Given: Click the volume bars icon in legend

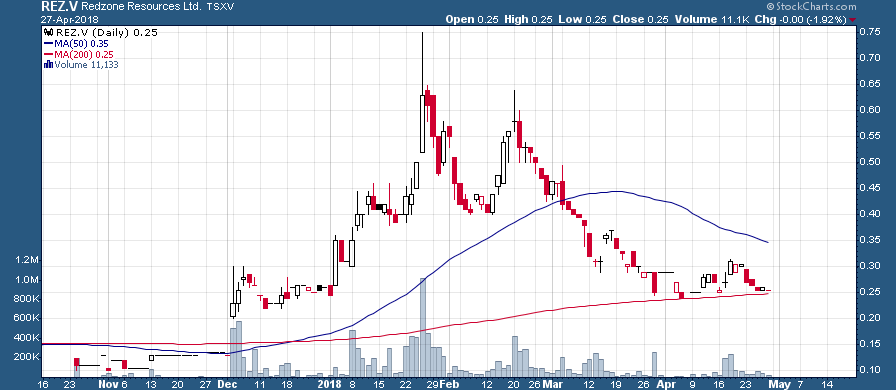Looking at the screenshot, I should tap(49, 65).
